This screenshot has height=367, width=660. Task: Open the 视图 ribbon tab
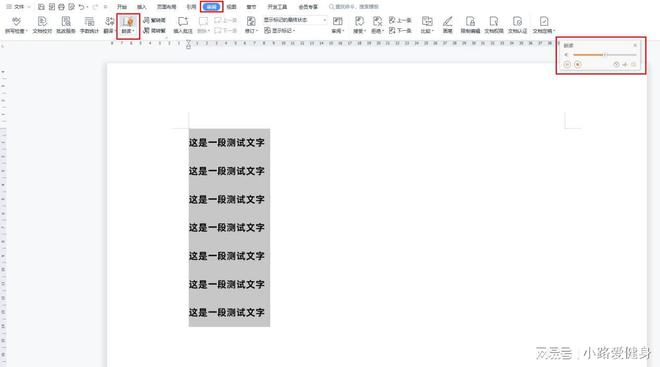click(232, 7)
